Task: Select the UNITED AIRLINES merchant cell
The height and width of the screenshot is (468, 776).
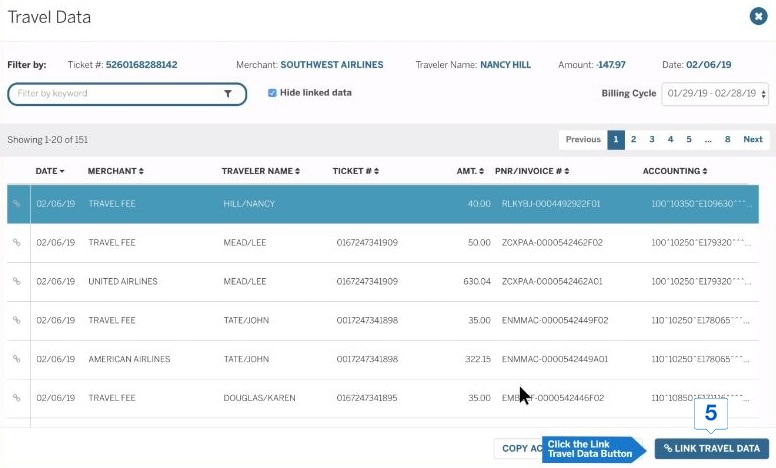Action: tap(123, 281)
